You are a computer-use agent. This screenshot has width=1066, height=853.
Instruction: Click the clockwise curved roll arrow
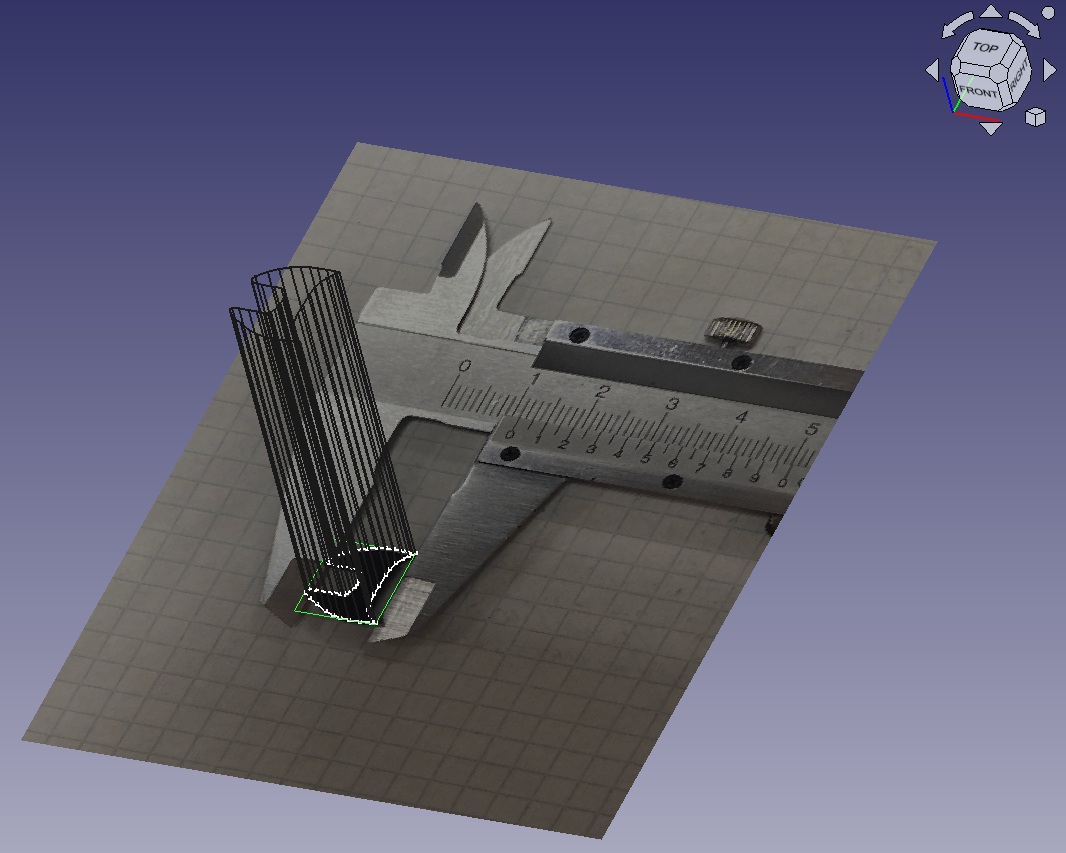point(1023,23)
